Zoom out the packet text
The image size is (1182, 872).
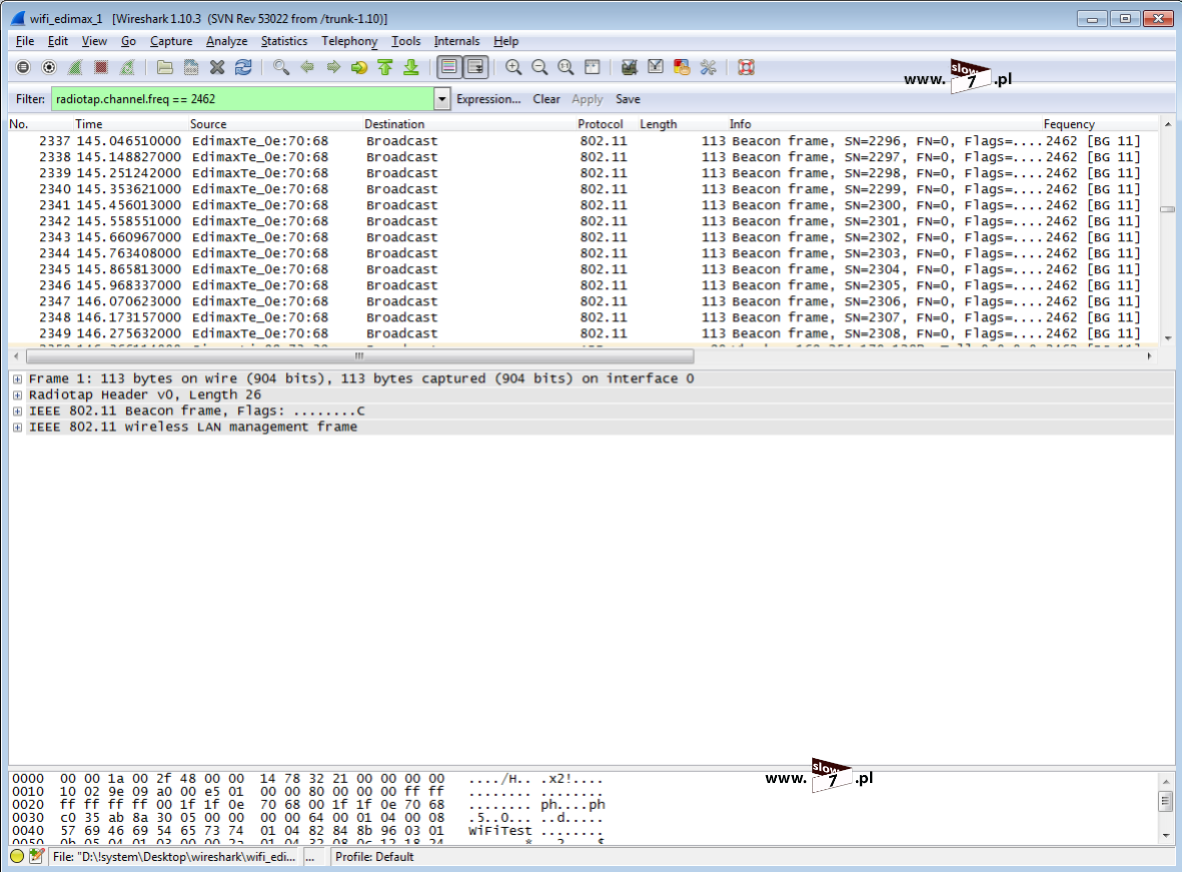tap(540, 68)
